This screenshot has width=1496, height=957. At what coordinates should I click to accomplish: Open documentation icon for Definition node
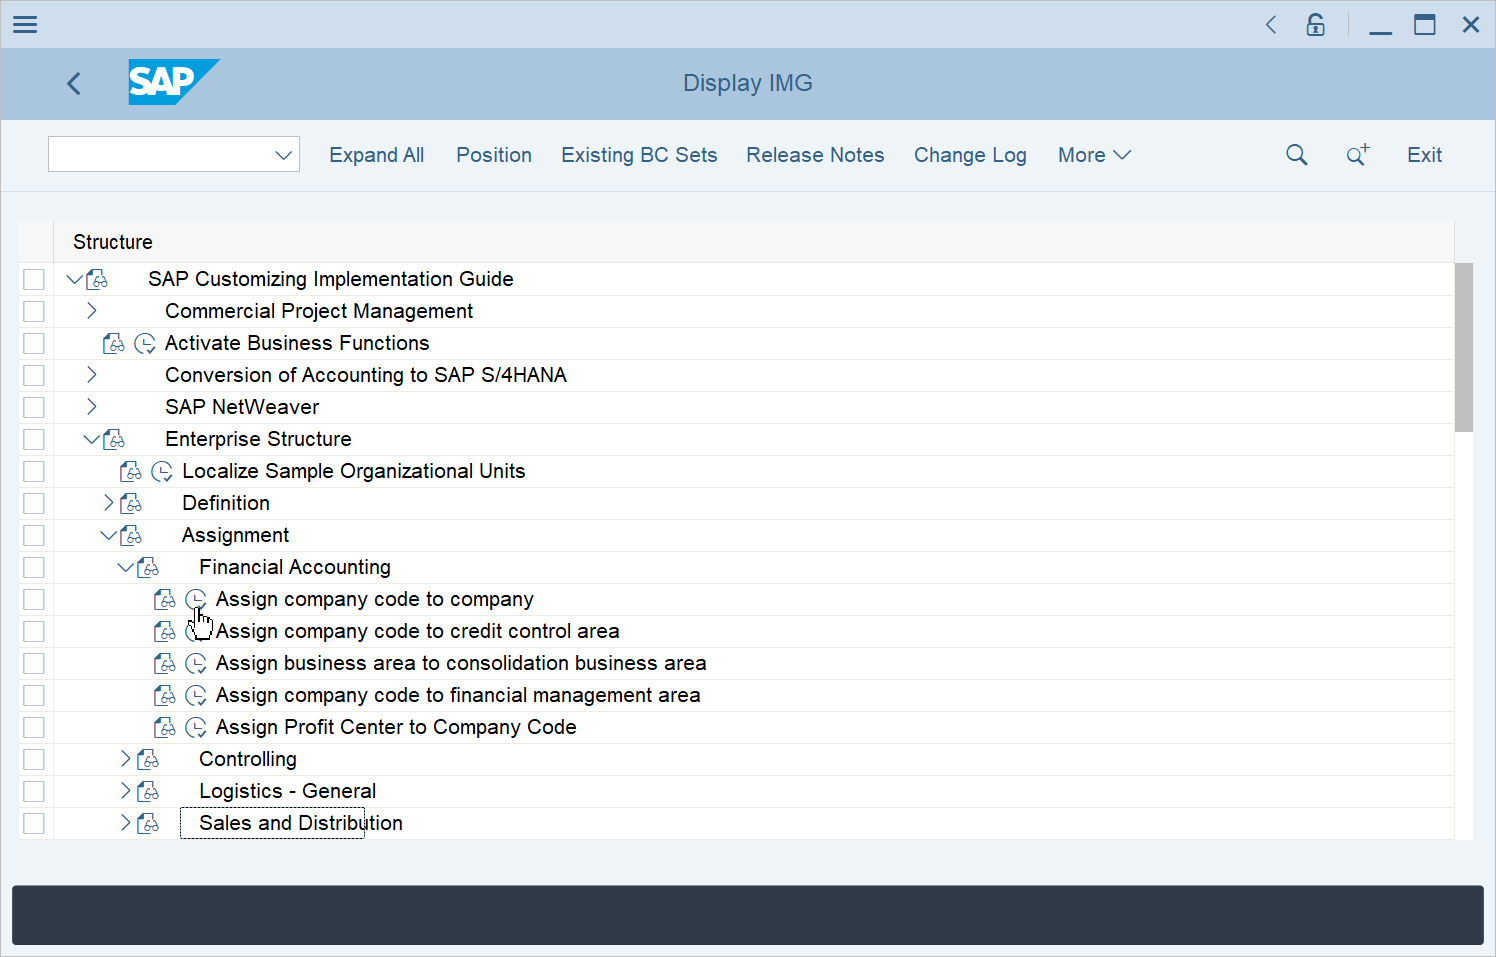131,503
